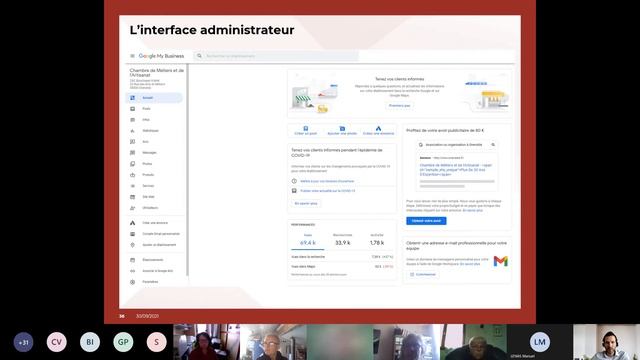This screenshot has height=360, width=640.
Task: Click Mettre à jour vos horaires d'ouverture link
Action: [327, 181]
